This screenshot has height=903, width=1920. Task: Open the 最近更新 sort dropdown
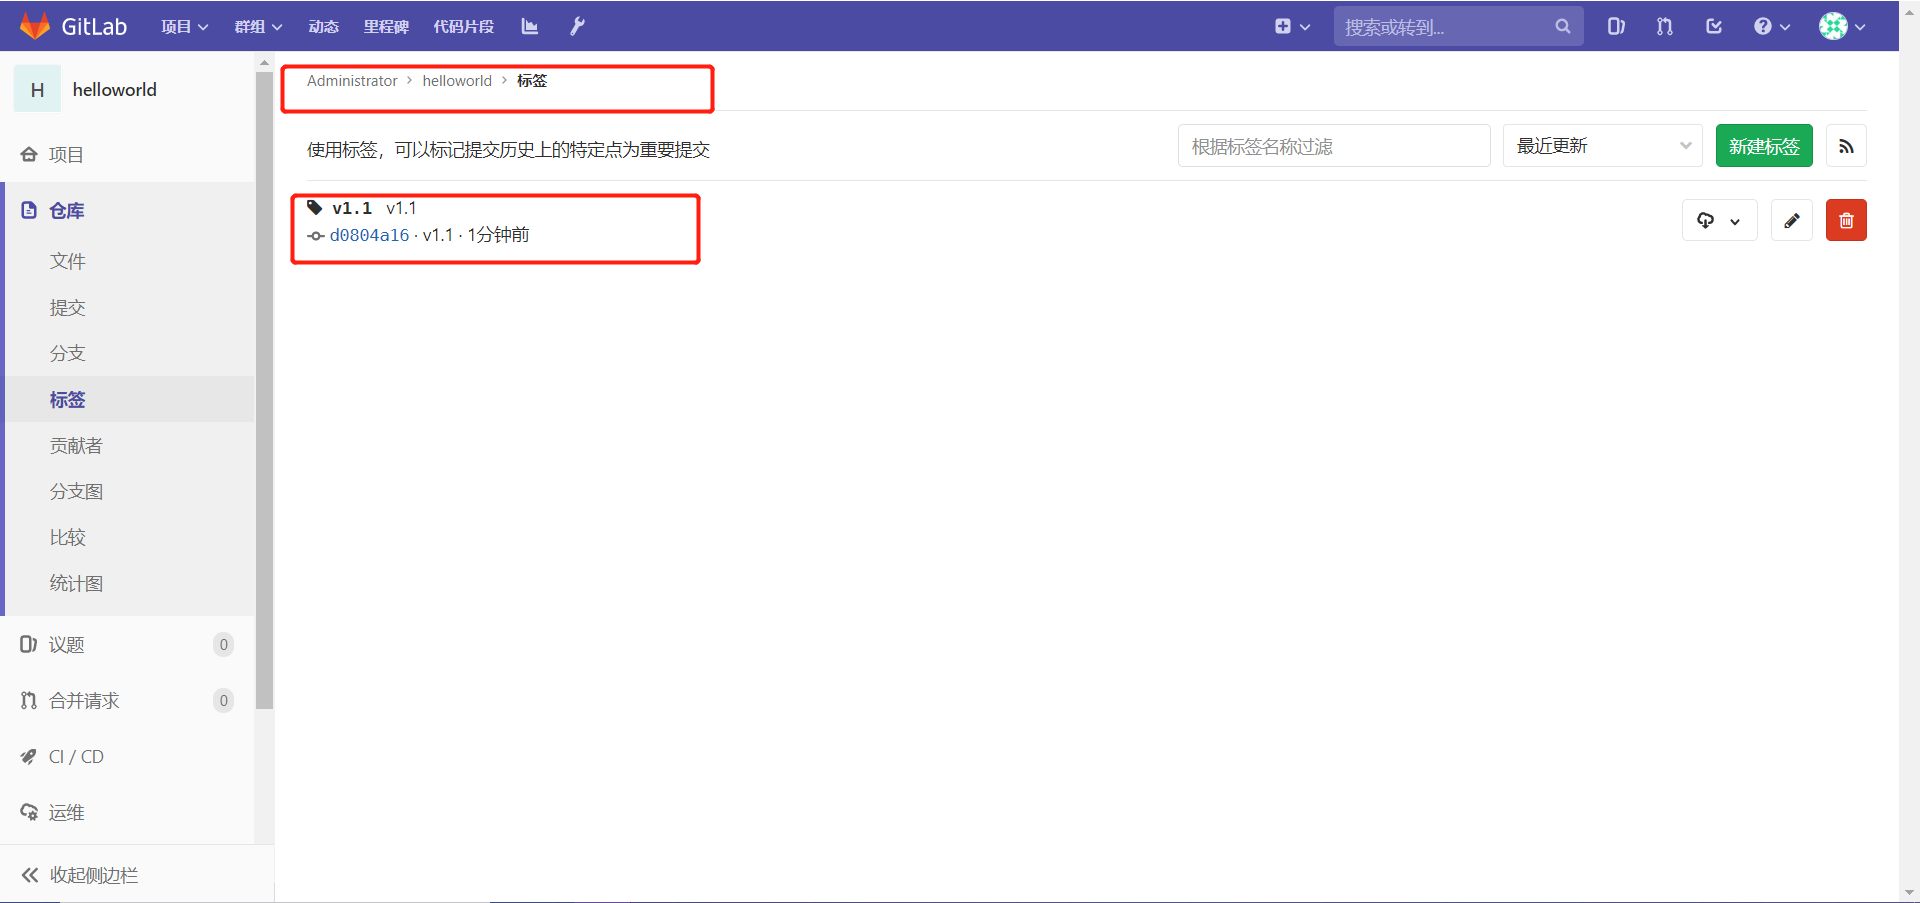(1602, 146)
